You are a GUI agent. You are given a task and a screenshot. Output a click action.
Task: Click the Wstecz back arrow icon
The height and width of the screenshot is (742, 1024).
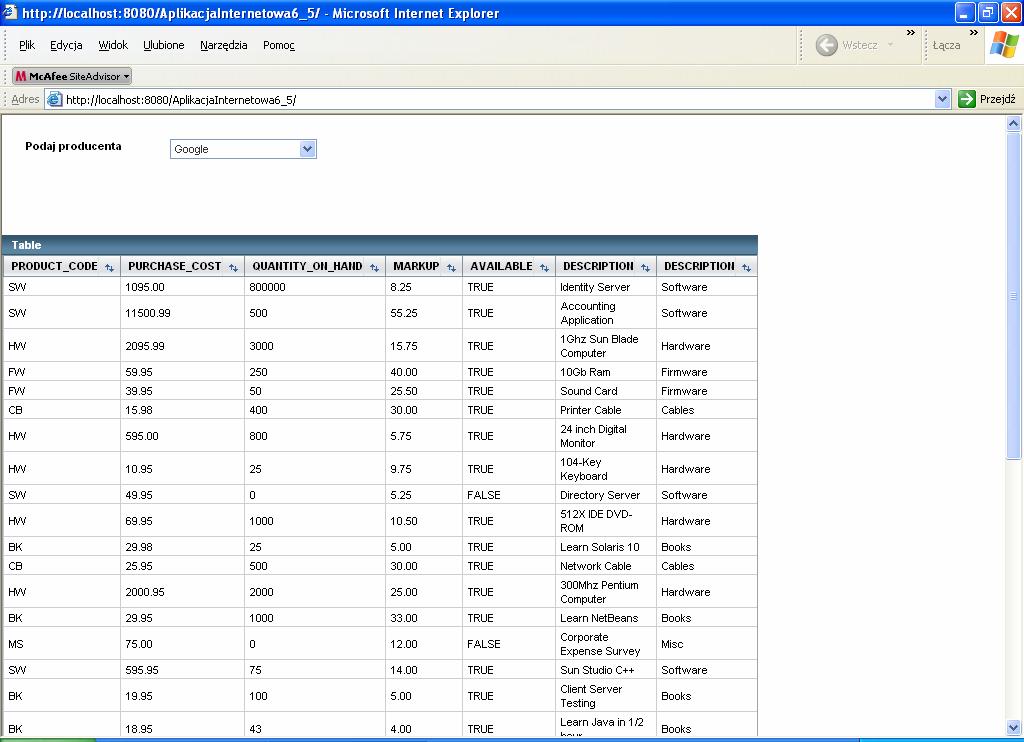[x=827, y=45]
